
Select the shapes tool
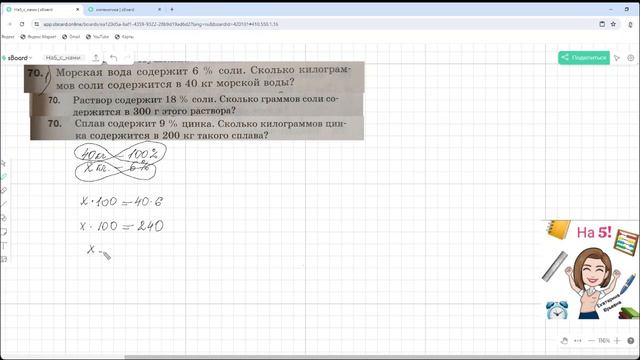tap(4, 218)
